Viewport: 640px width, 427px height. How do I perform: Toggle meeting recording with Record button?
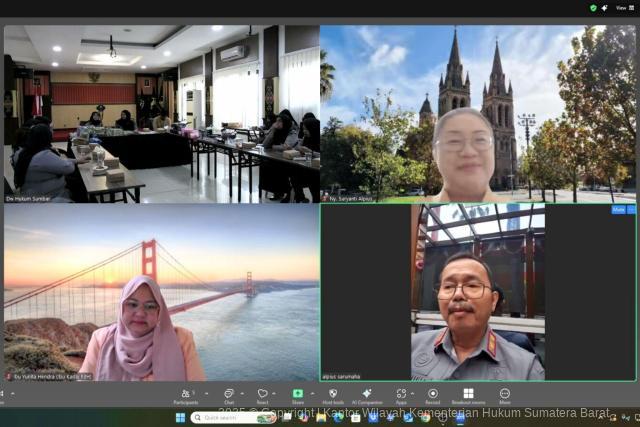click(432, 395)
